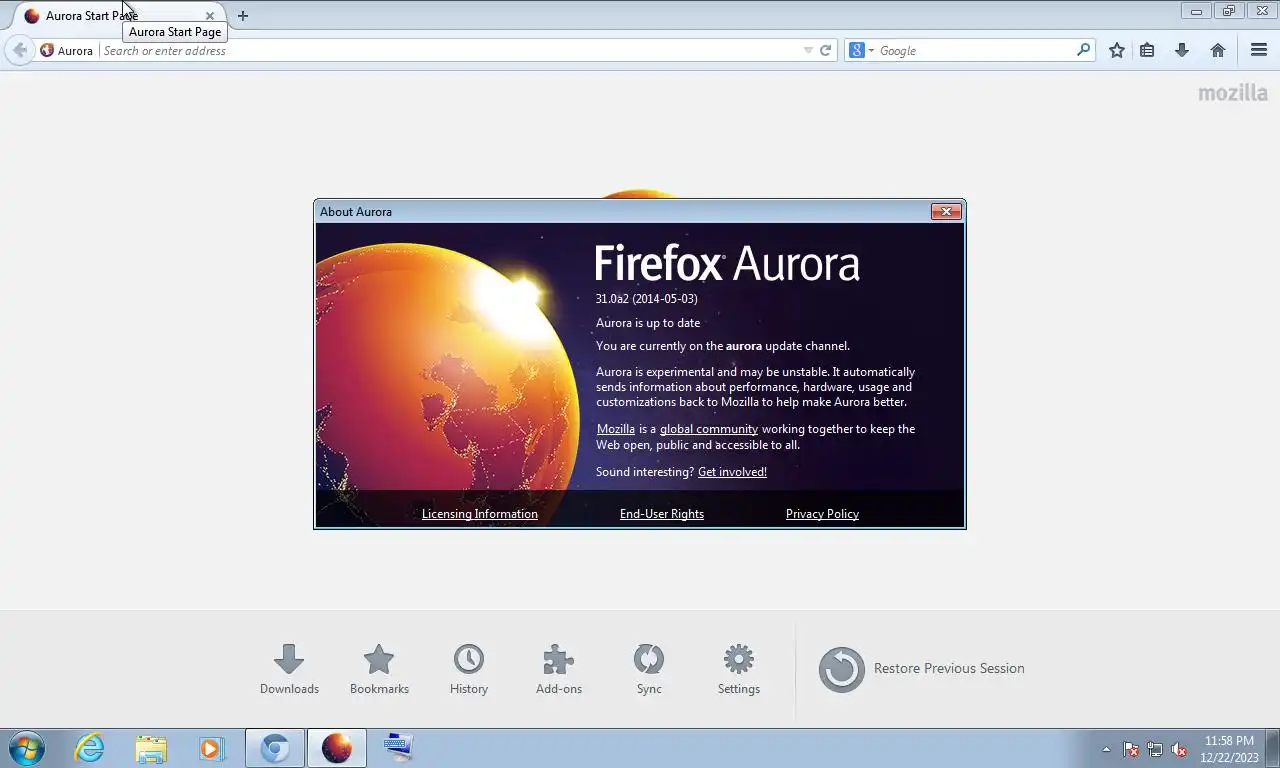Viewport: 1280px width, 768px height.
Task: Click the Aurora site identity icon
Action: (67, 50)
